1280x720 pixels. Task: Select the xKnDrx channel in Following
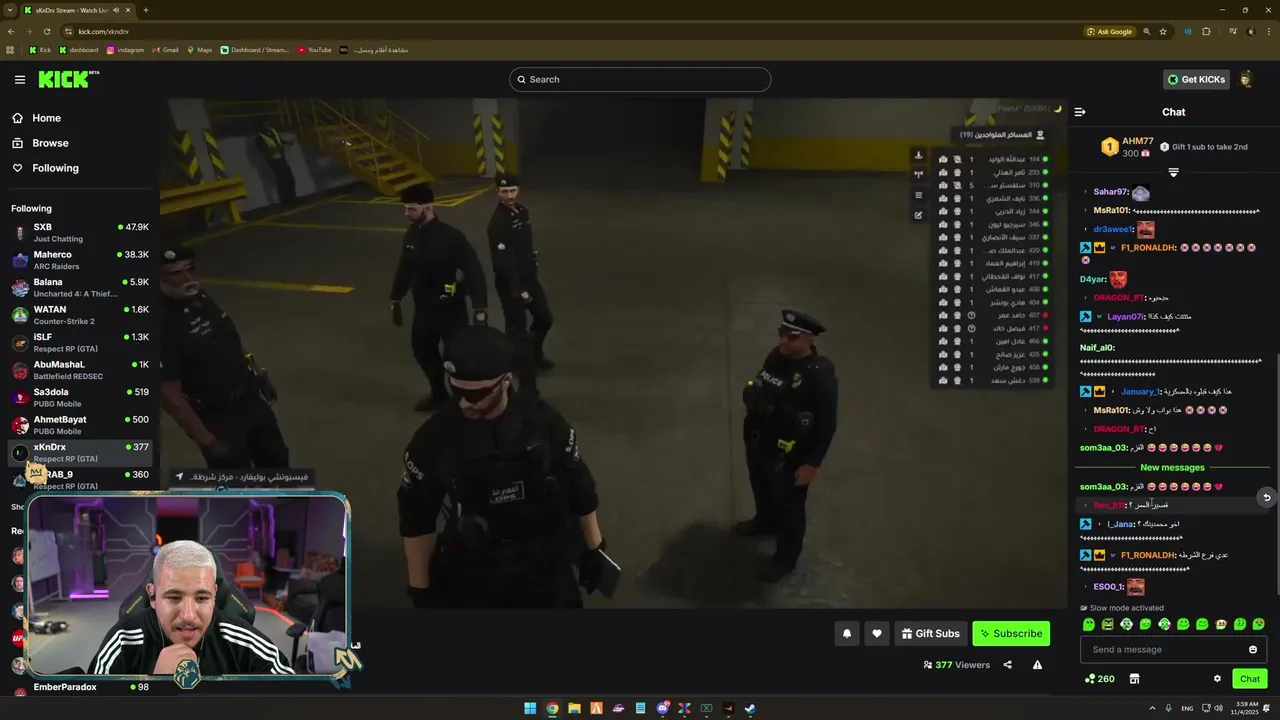[x=80, y=452]
